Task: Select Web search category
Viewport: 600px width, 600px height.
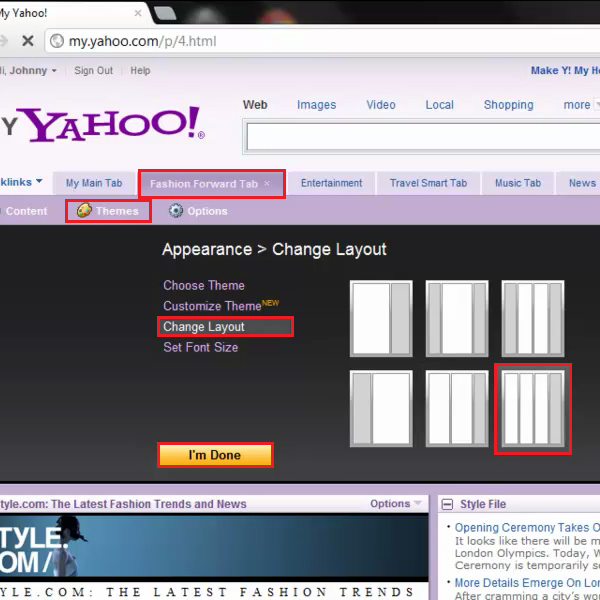Action: (x=255, y=105)
